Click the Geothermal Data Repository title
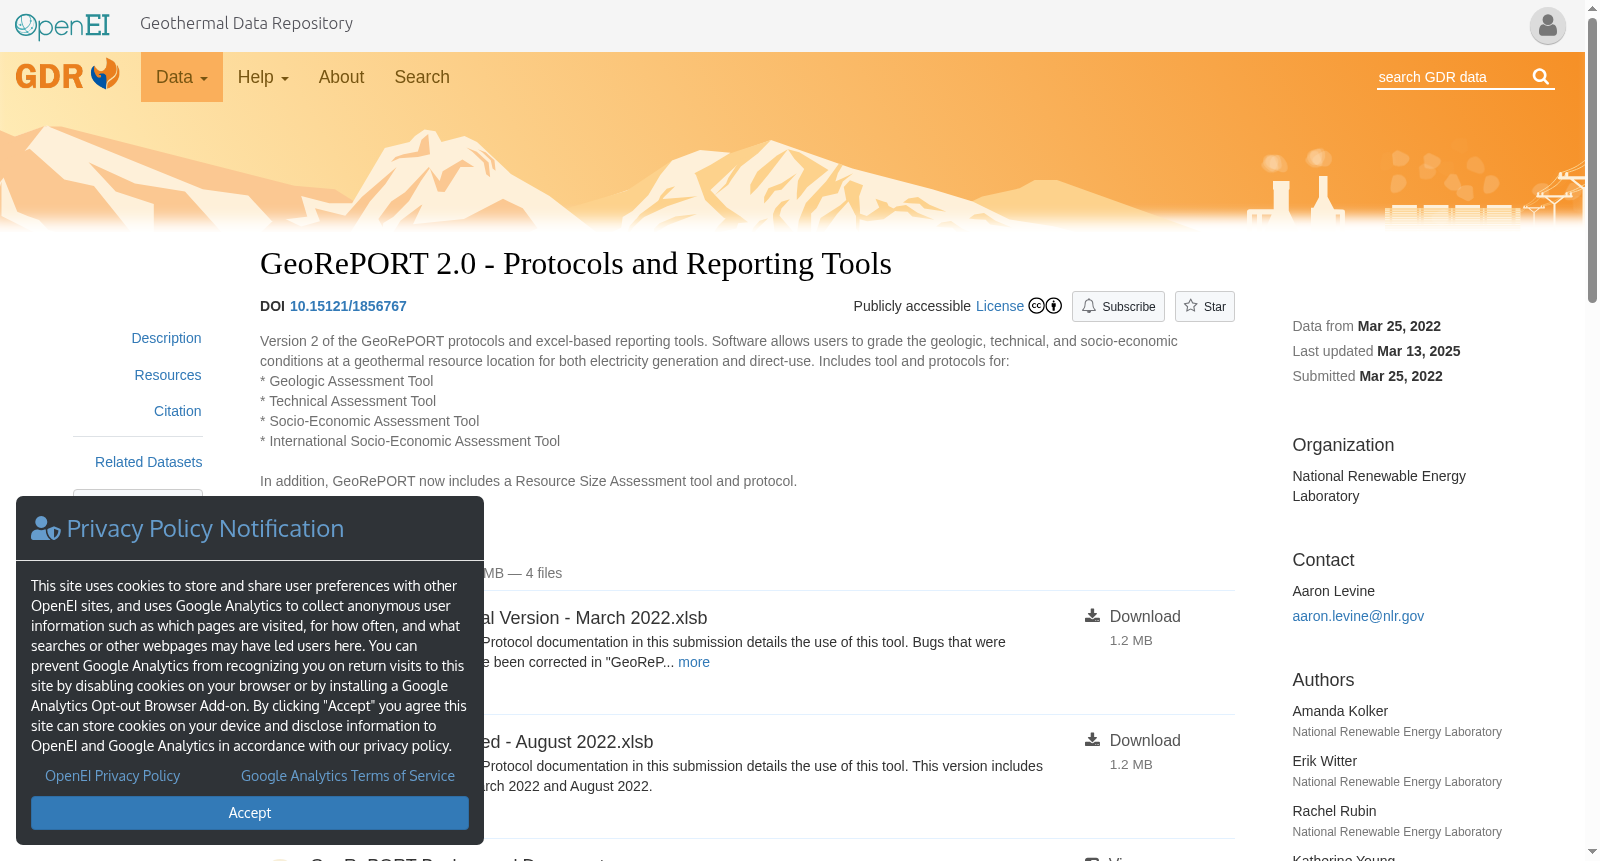This screenshot has width=1600, height=861. (x=246, y=23)
